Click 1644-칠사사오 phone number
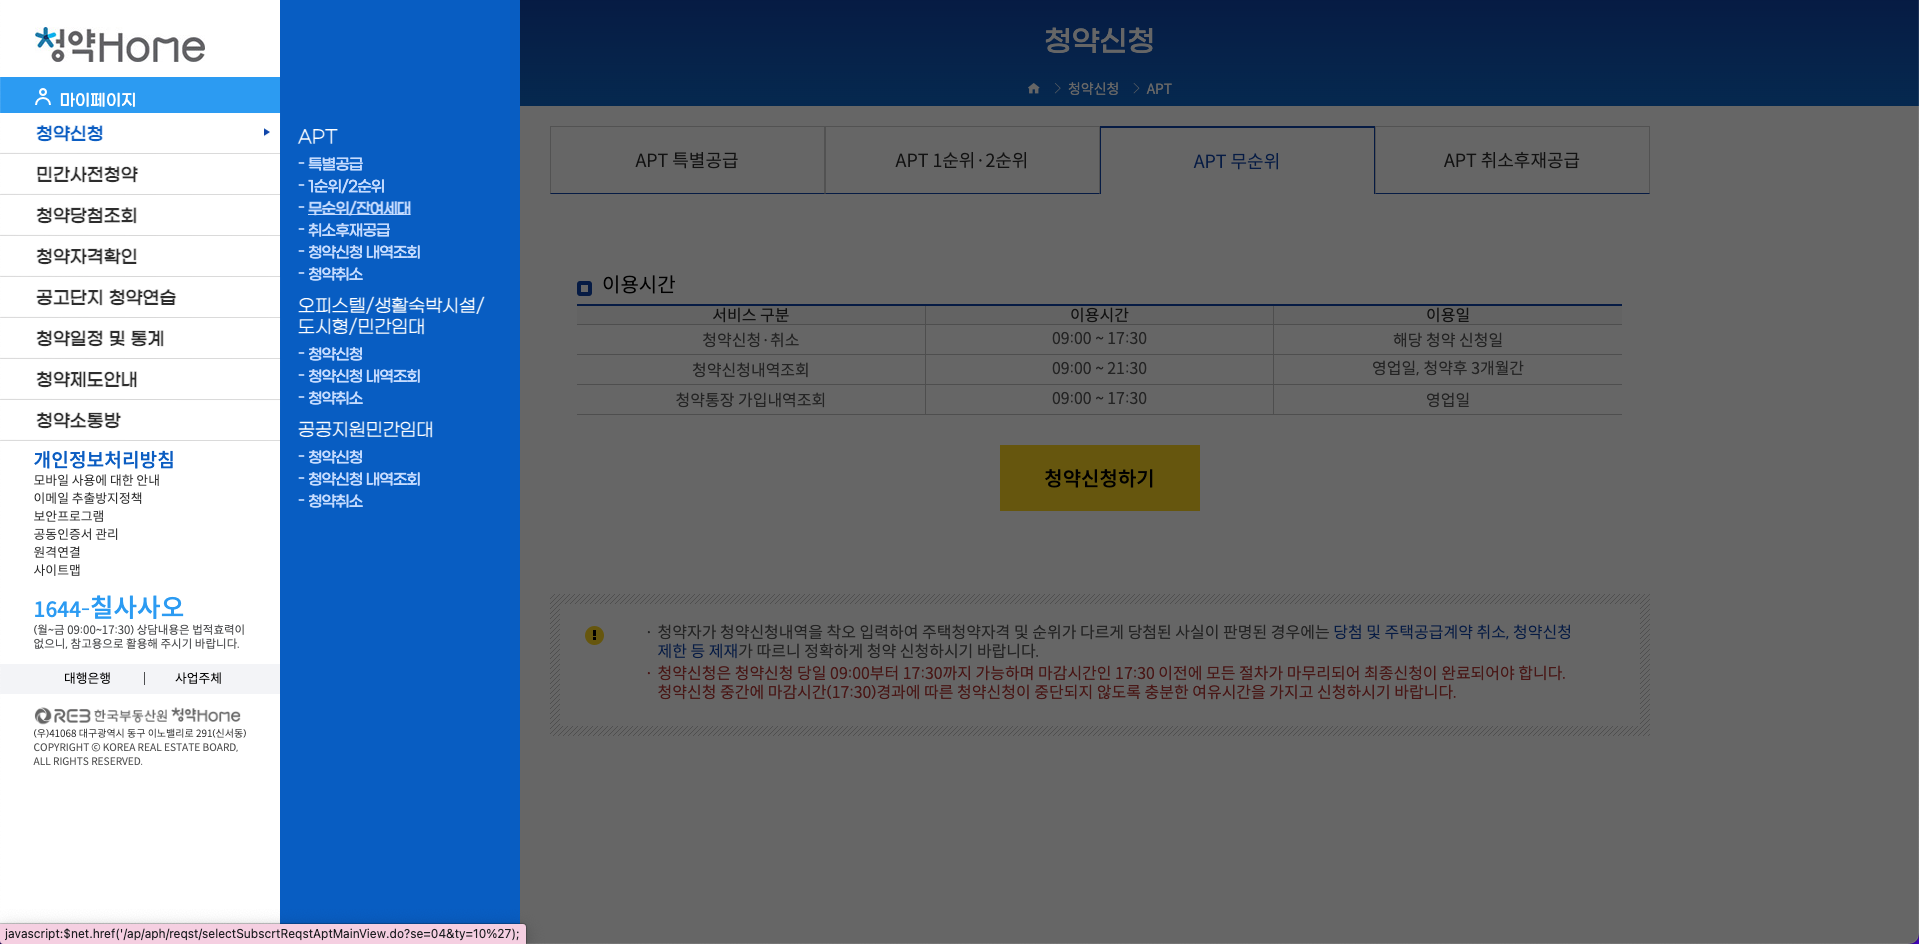Screen dimensions: 1919x944 [x=109, y=607]
